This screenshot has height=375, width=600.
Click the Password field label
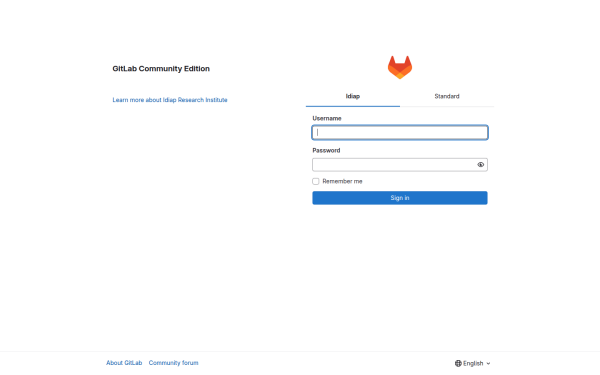326,150
